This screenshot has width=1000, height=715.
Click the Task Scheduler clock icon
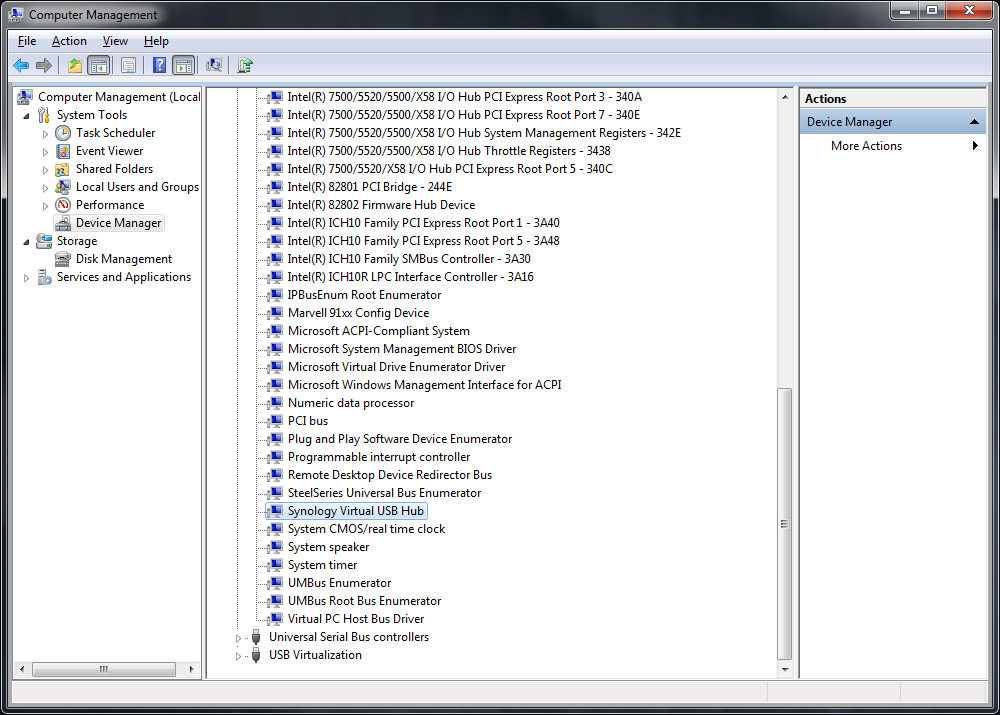click(x=63, y=133)
